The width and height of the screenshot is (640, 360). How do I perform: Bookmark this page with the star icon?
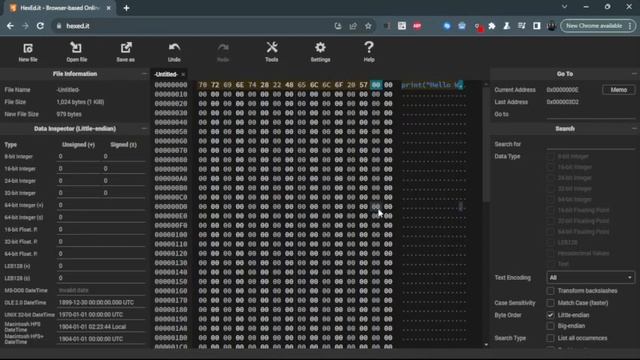point(368,26)
